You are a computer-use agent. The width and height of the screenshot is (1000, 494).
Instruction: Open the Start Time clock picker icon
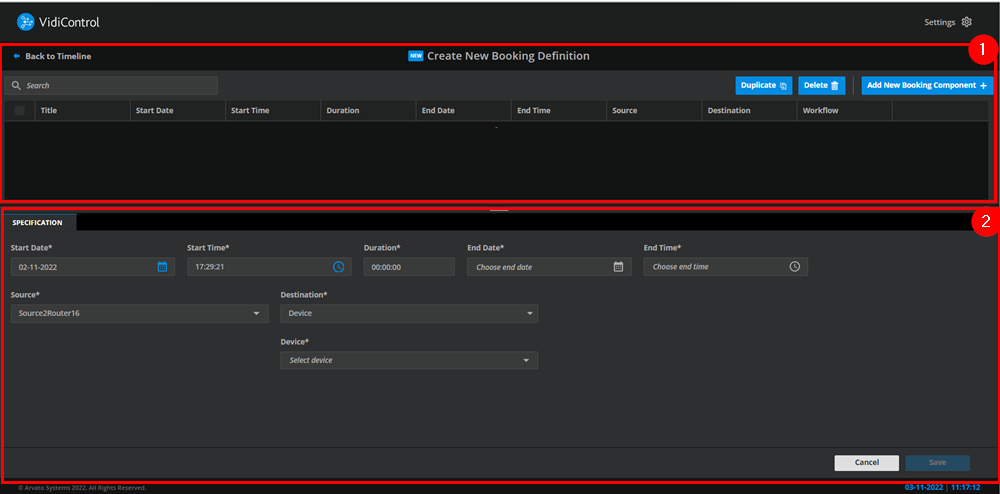[338, 267]
